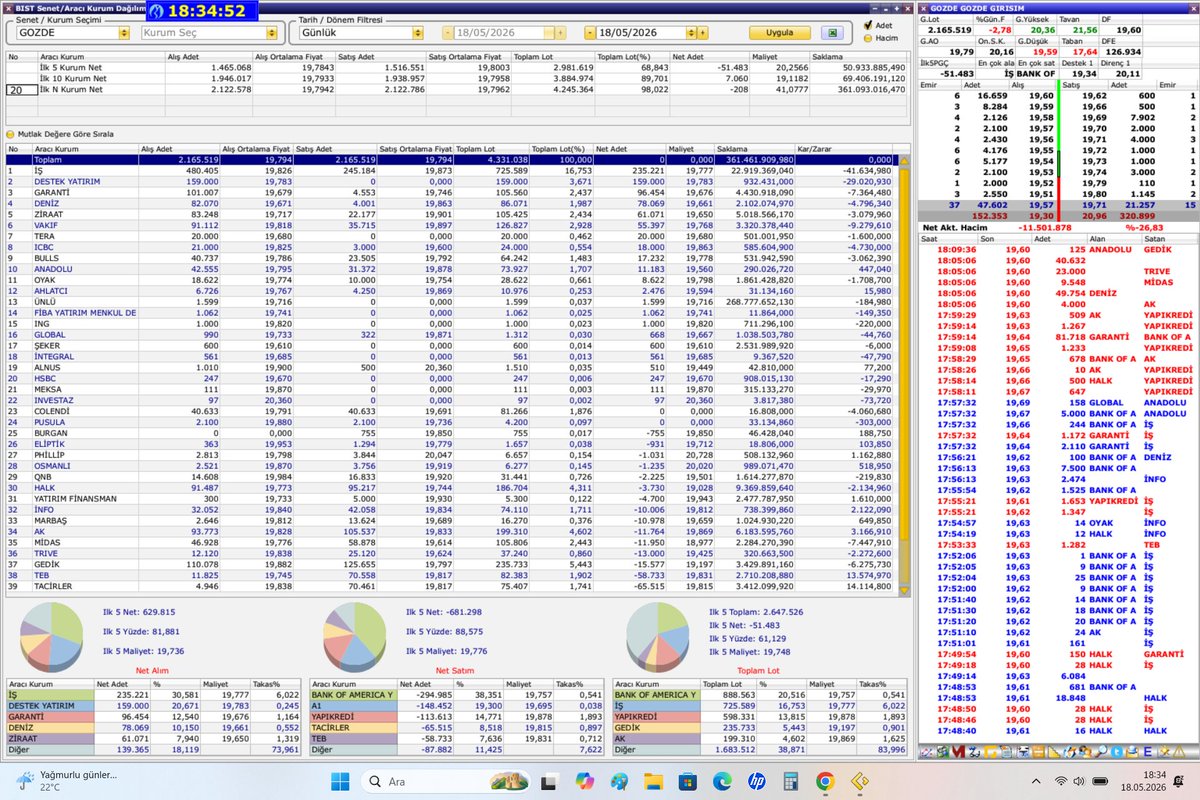Click the Net Satım pie chart
The height and width of the screenshot is (800, 1200).
click(x=354, y=635)
